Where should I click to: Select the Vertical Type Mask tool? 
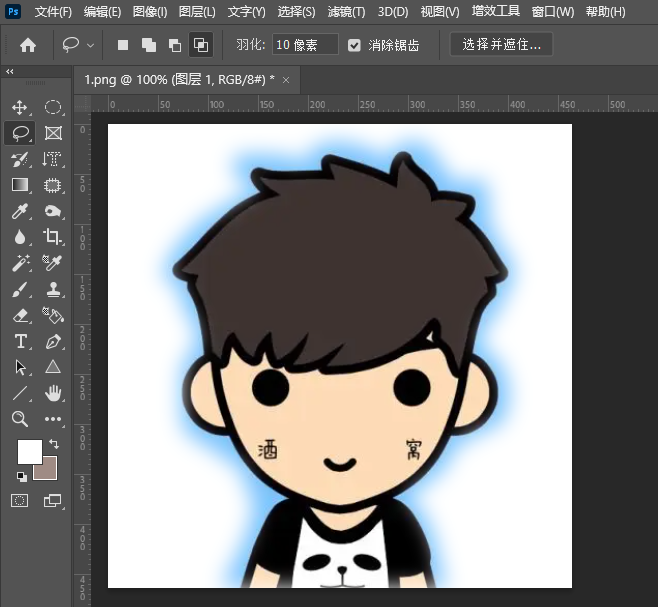[53, 160]
